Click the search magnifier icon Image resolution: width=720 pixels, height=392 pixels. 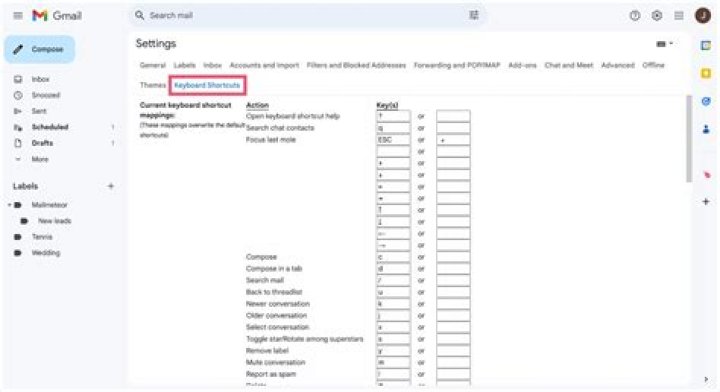139,15
